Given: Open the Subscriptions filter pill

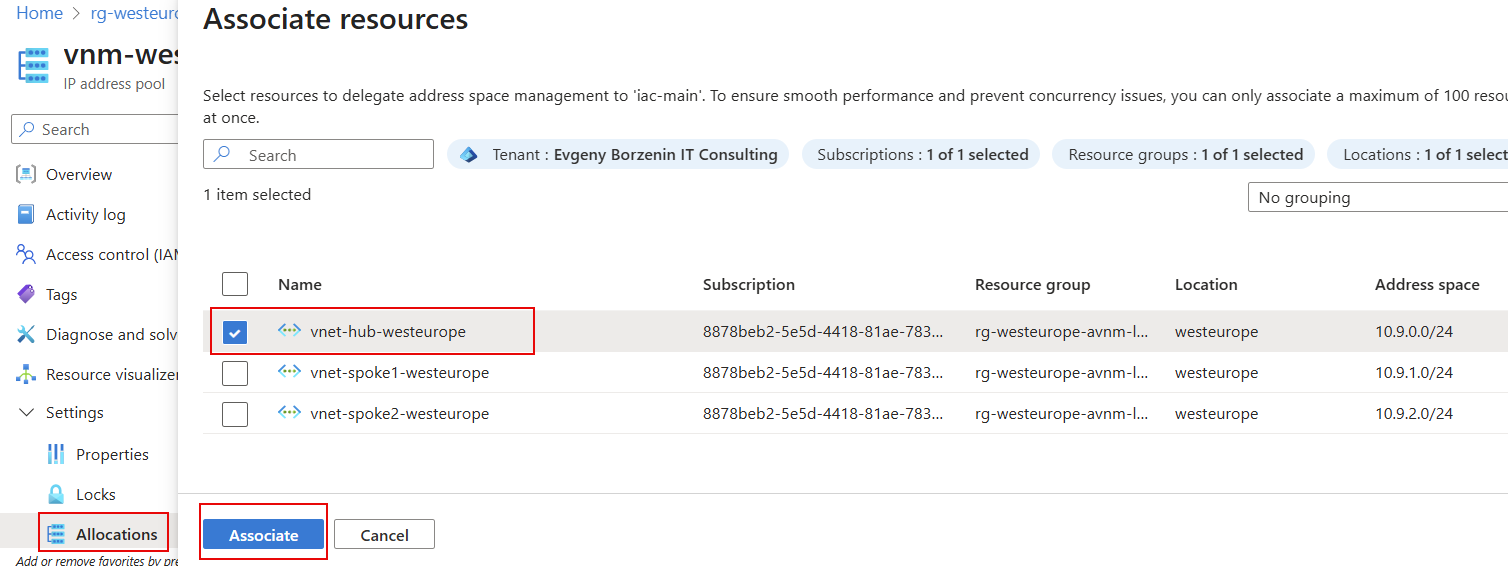Looking at the screenshot, I should pos(921,154).
